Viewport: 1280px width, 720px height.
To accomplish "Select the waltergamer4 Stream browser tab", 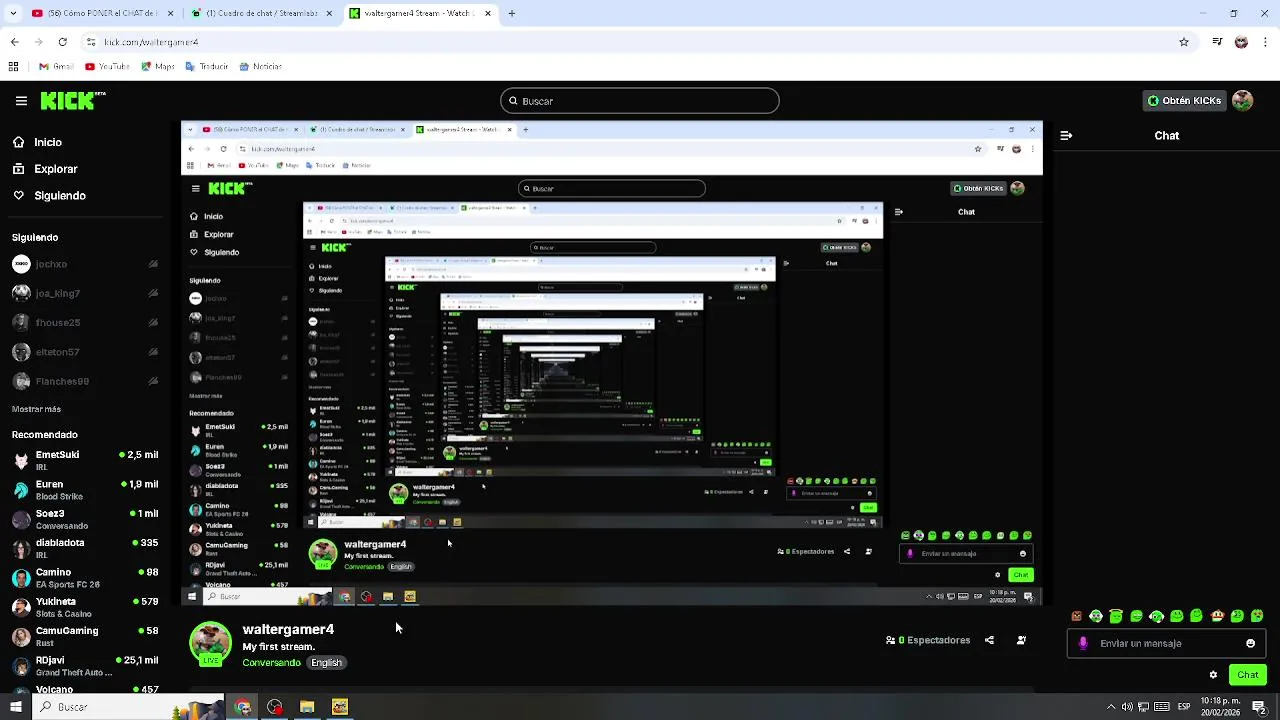I will coord(421,13).
